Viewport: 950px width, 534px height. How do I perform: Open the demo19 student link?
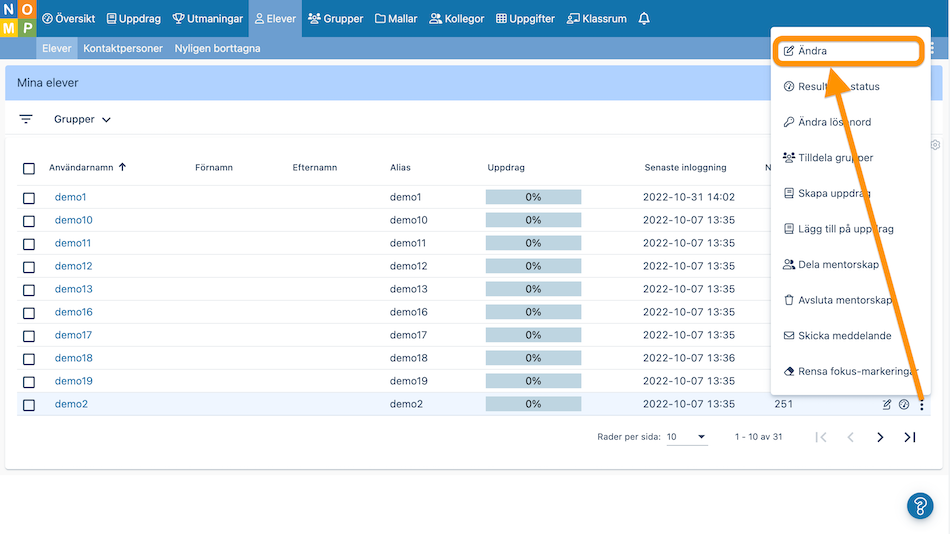click(x=73, y=381)
